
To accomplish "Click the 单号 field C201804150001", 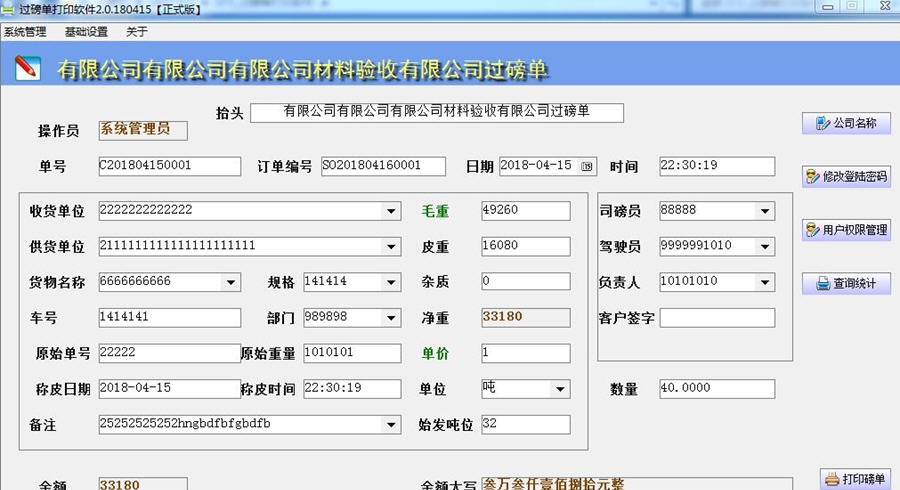I will coord(169,166).
